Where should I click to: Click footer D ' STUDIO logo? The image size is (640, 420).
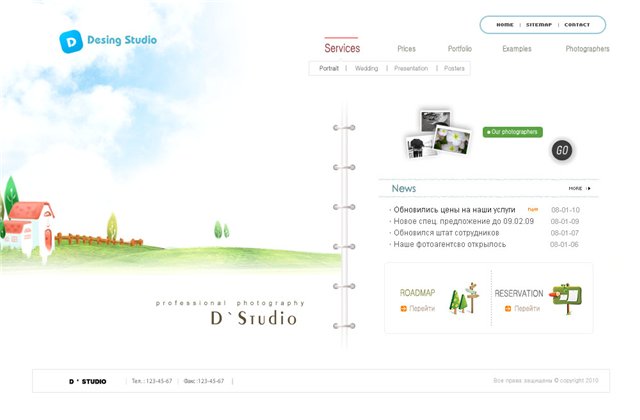pos(87,381)
